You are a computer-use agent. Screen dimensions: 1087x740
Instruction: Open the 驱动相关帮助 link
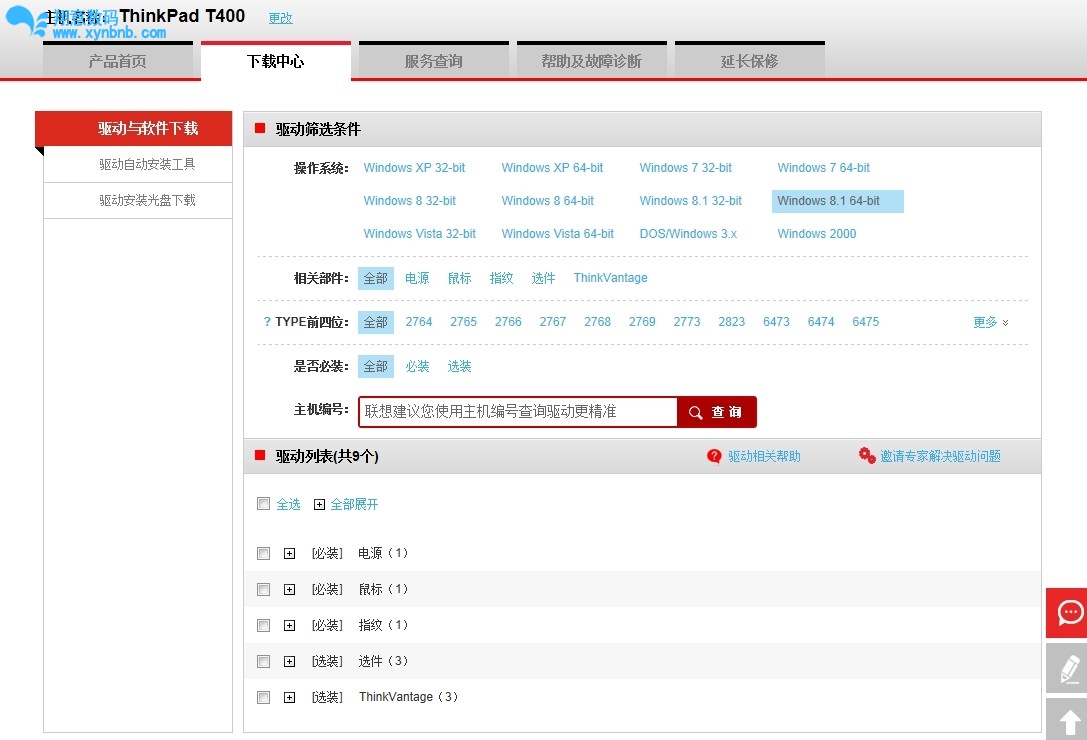point(764,456)
